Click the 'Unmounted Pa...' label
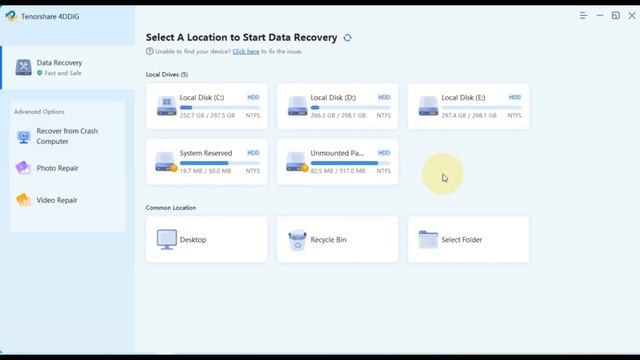 click(337, 153)
